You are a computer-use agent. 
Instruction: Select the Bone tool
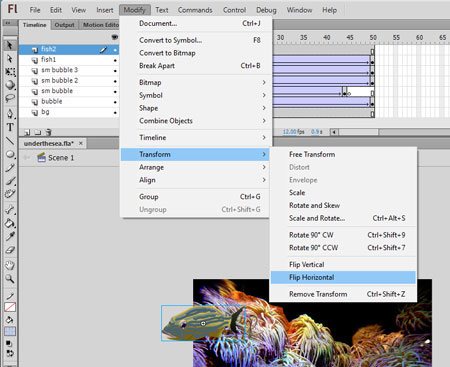point(10,209)
